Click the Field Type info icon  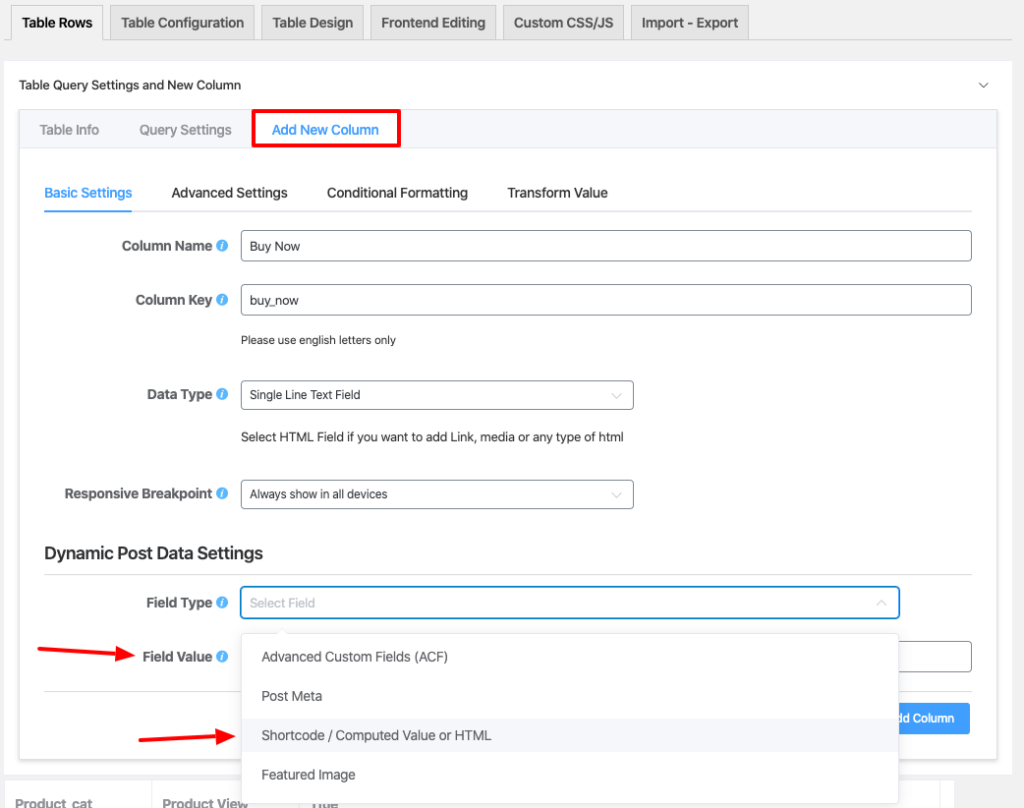coord(222,603)
